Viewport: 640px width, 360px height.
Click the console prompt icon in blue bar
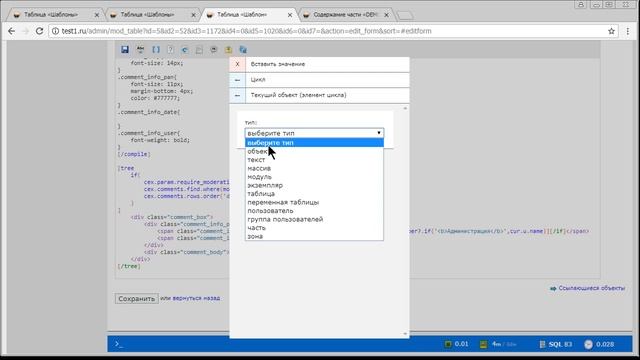tap(119, 344)
